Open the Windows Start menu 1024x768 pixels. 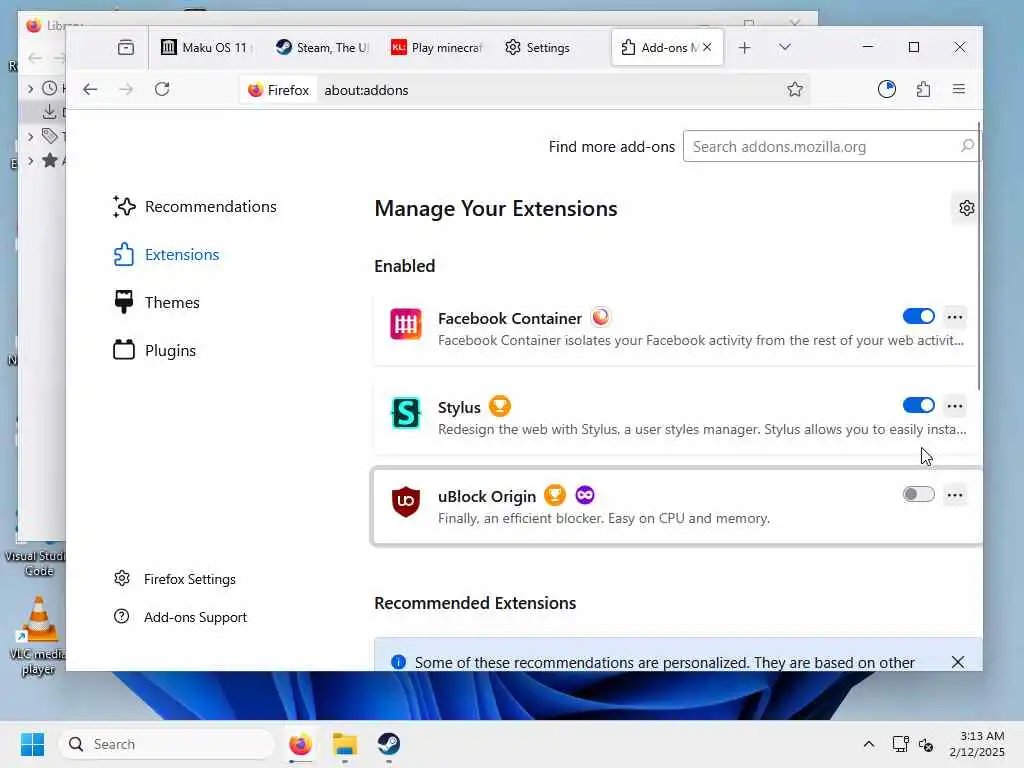point(32,744)
